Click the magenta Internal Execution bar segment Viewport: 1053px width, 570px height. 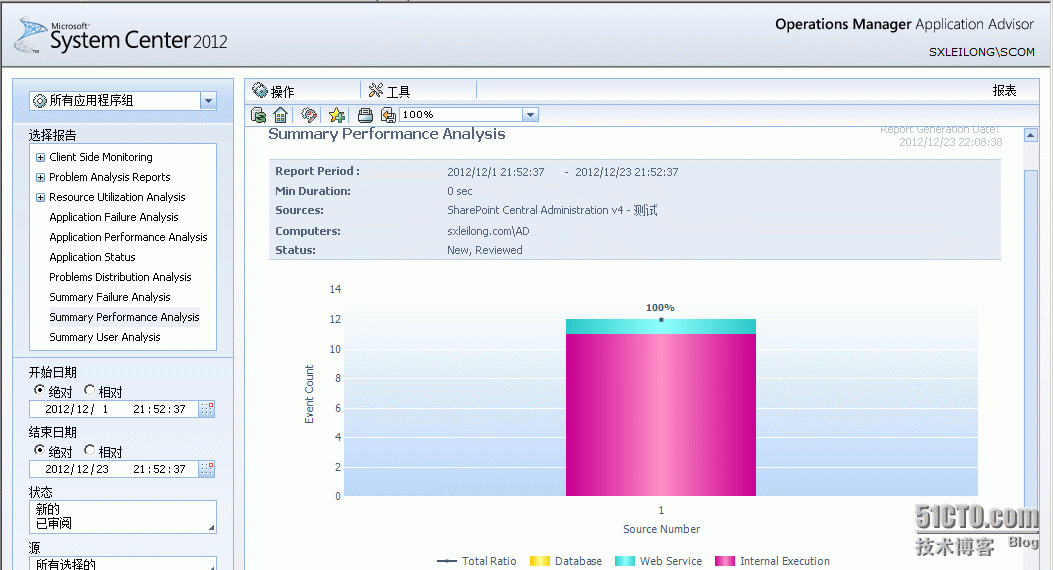661,415
